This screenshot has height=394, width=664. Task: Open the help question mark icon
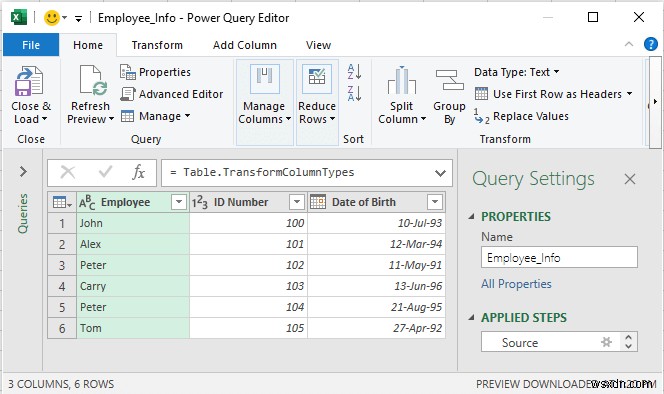point(650,44)
